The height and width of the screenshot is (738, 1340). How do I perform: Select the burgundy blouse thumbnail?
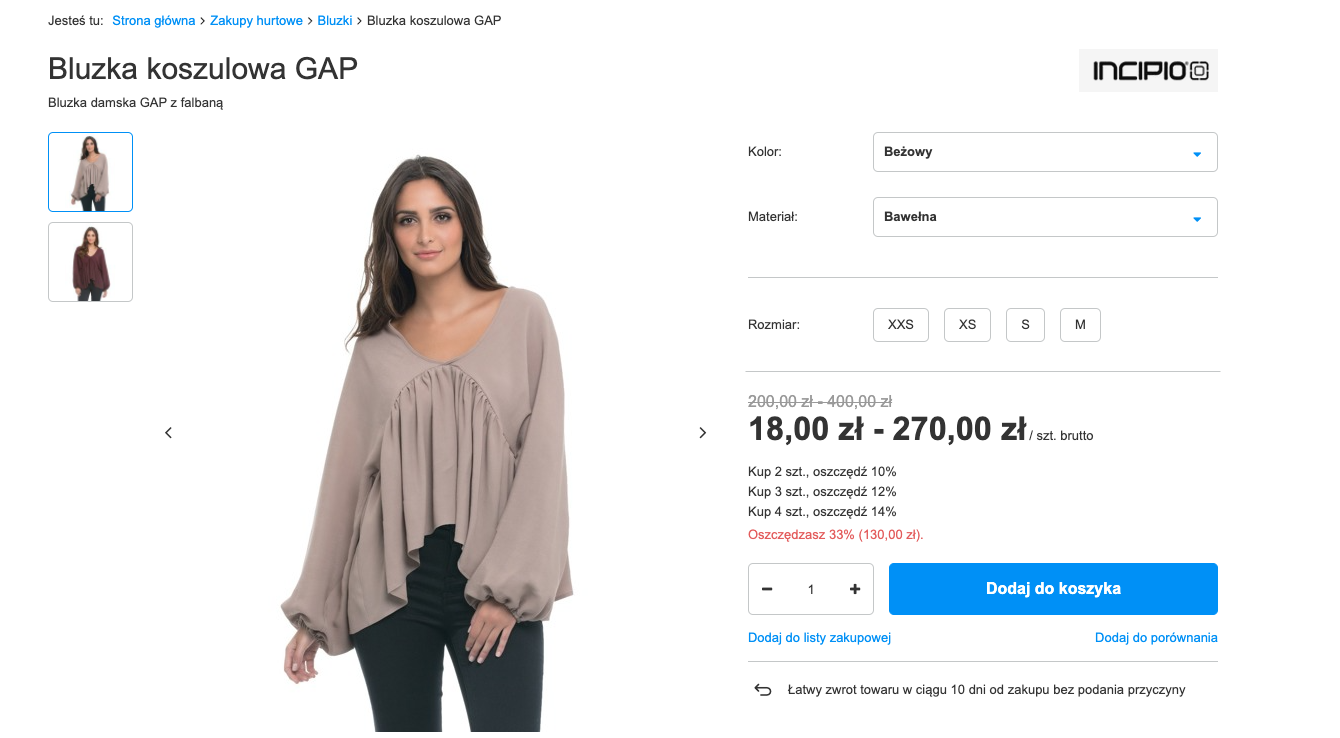[x=90, y=262]
